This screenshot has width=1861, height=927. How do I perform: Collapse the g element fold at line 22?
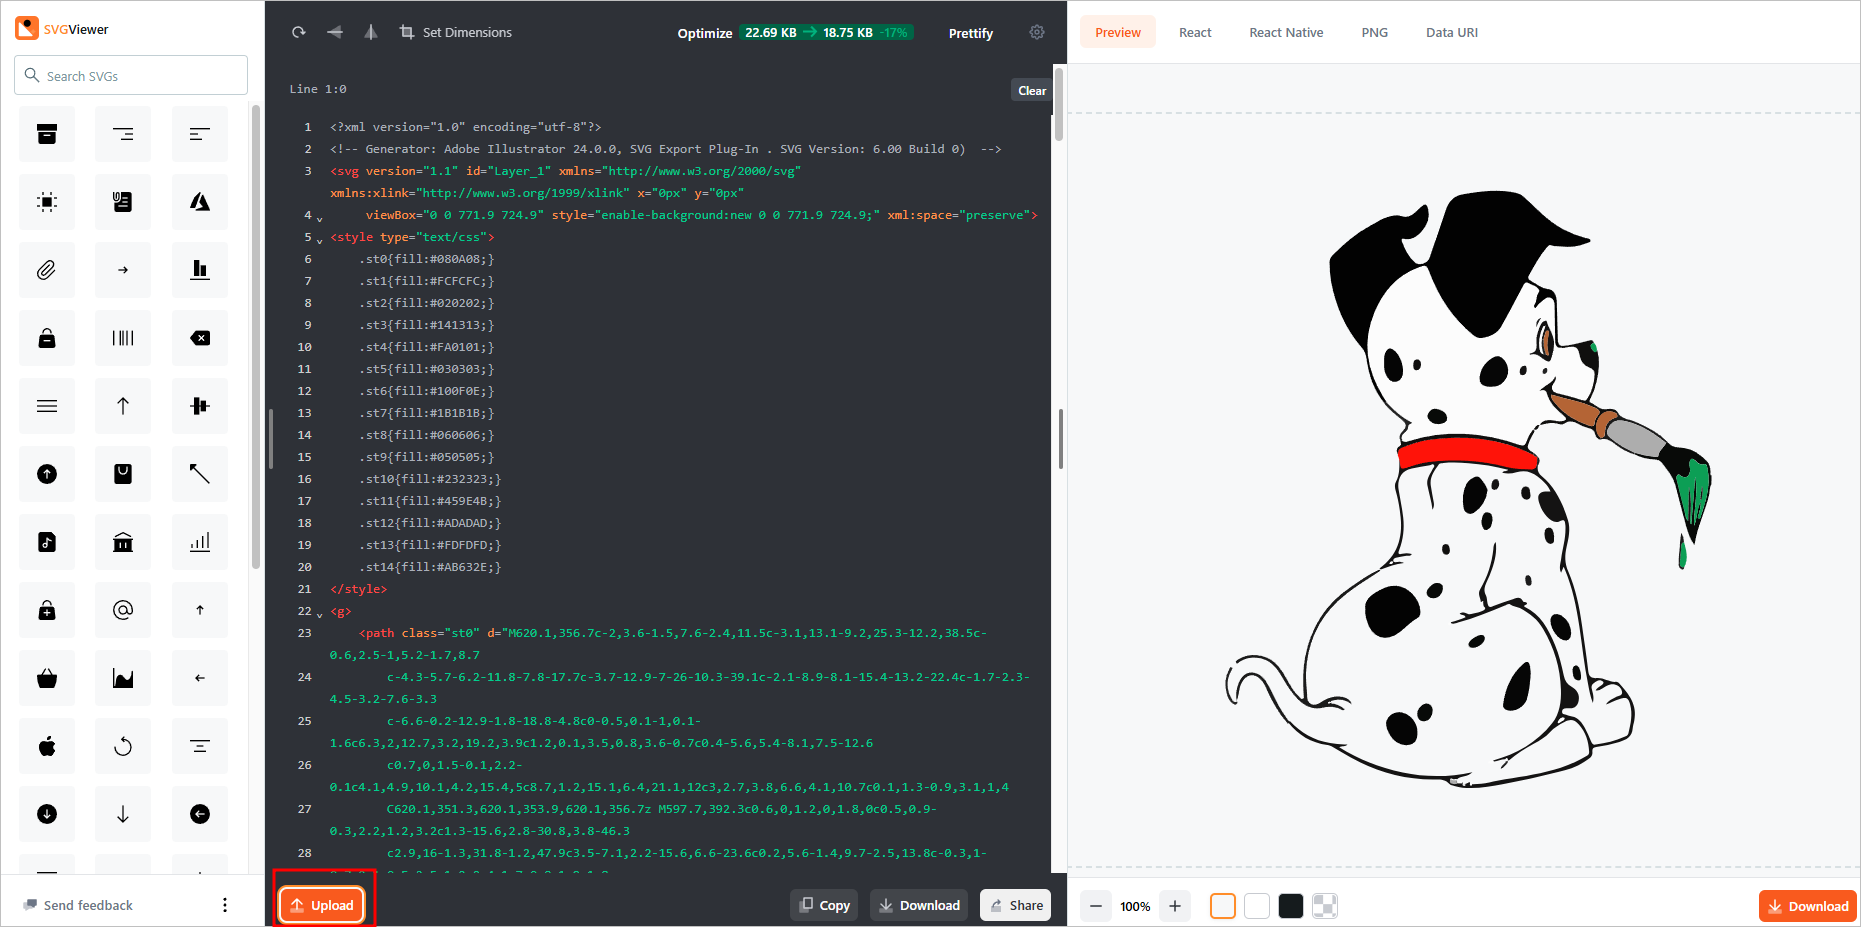click(320, 613)
